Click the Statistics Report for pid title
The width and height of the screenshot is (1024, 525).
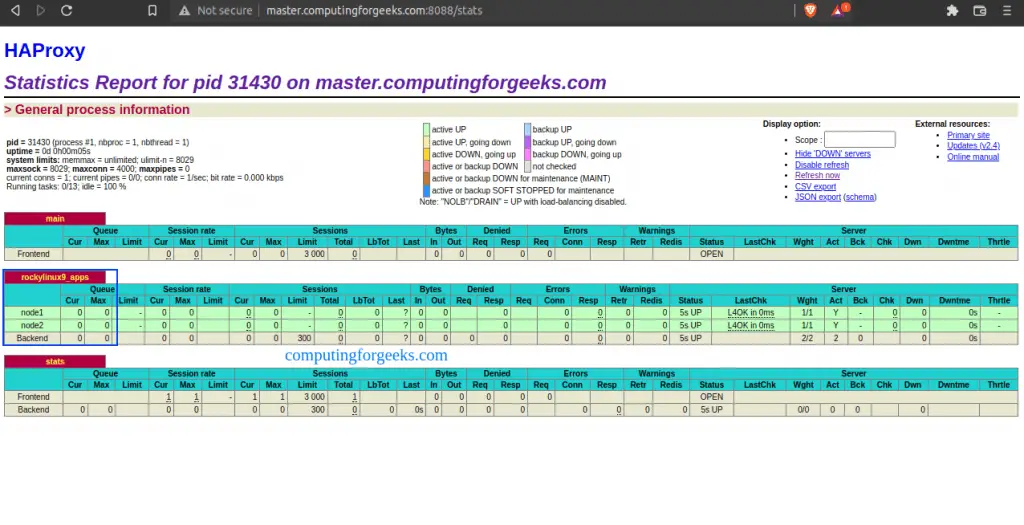(x=305, y=82)
